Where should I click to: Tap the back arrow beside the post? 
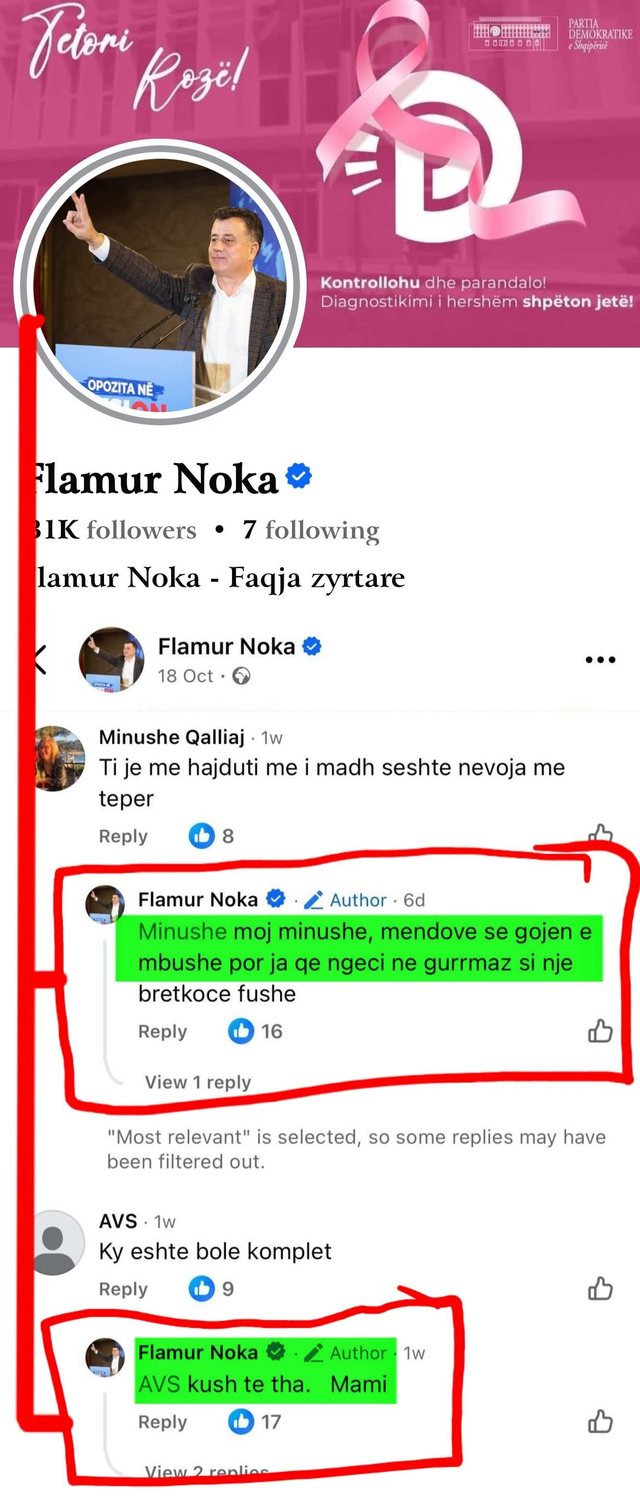coord(40,660)
